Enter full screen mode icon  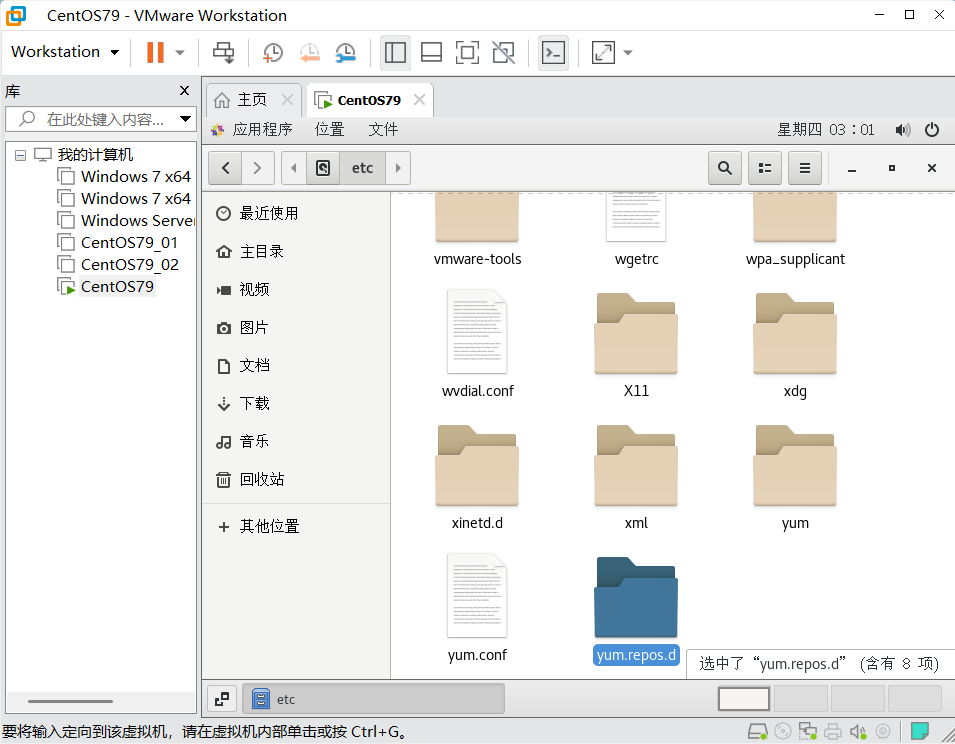point(467,52)
